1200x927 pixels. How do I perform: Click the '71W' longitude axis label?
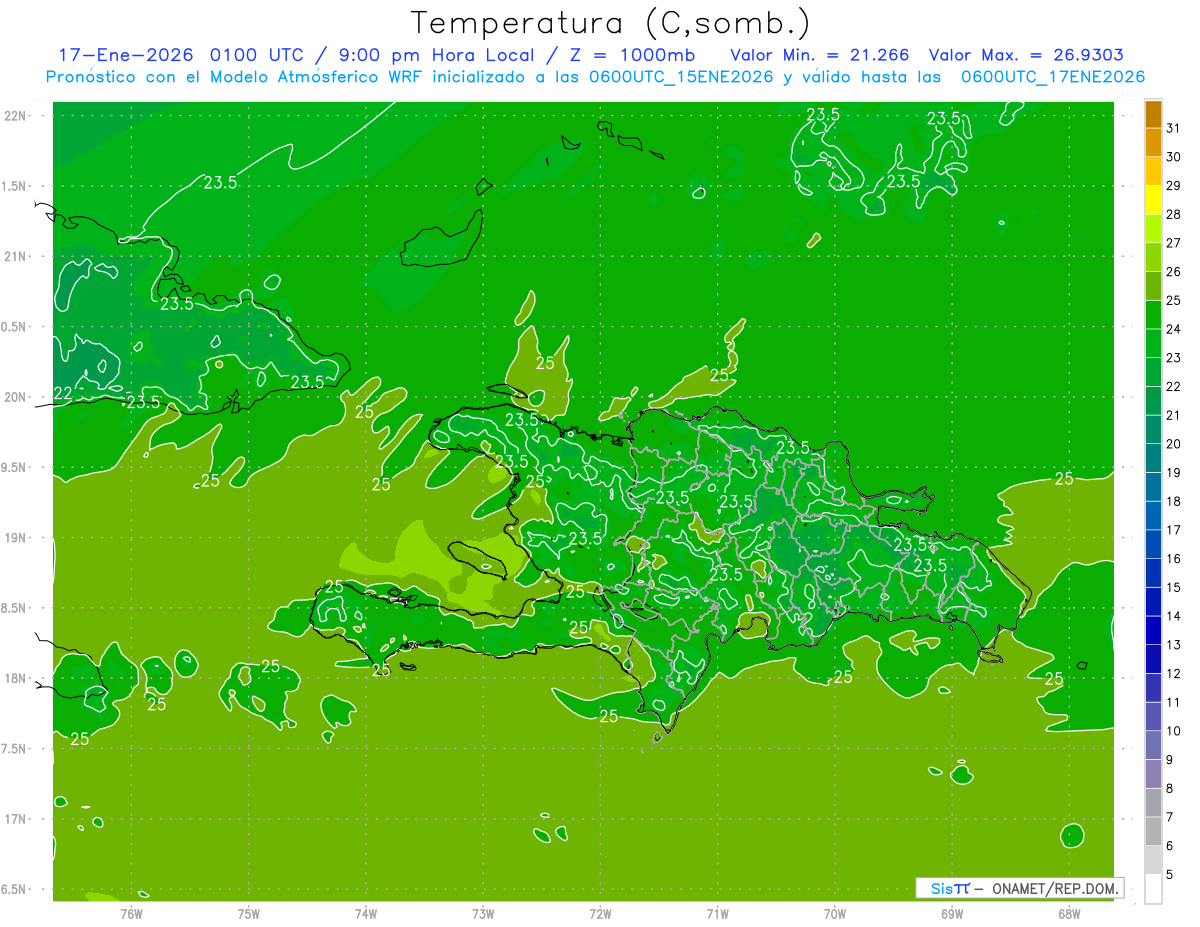[717, 913]
